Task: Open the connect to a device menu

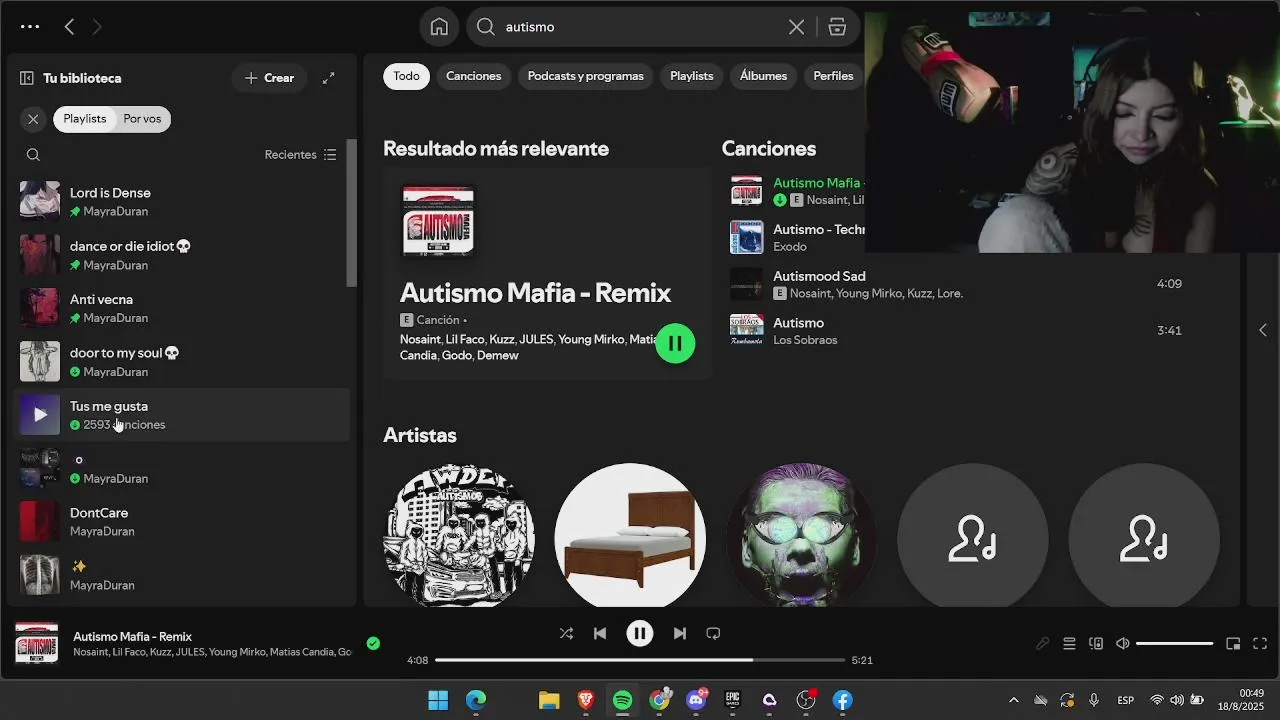Action: [1096, 644]
